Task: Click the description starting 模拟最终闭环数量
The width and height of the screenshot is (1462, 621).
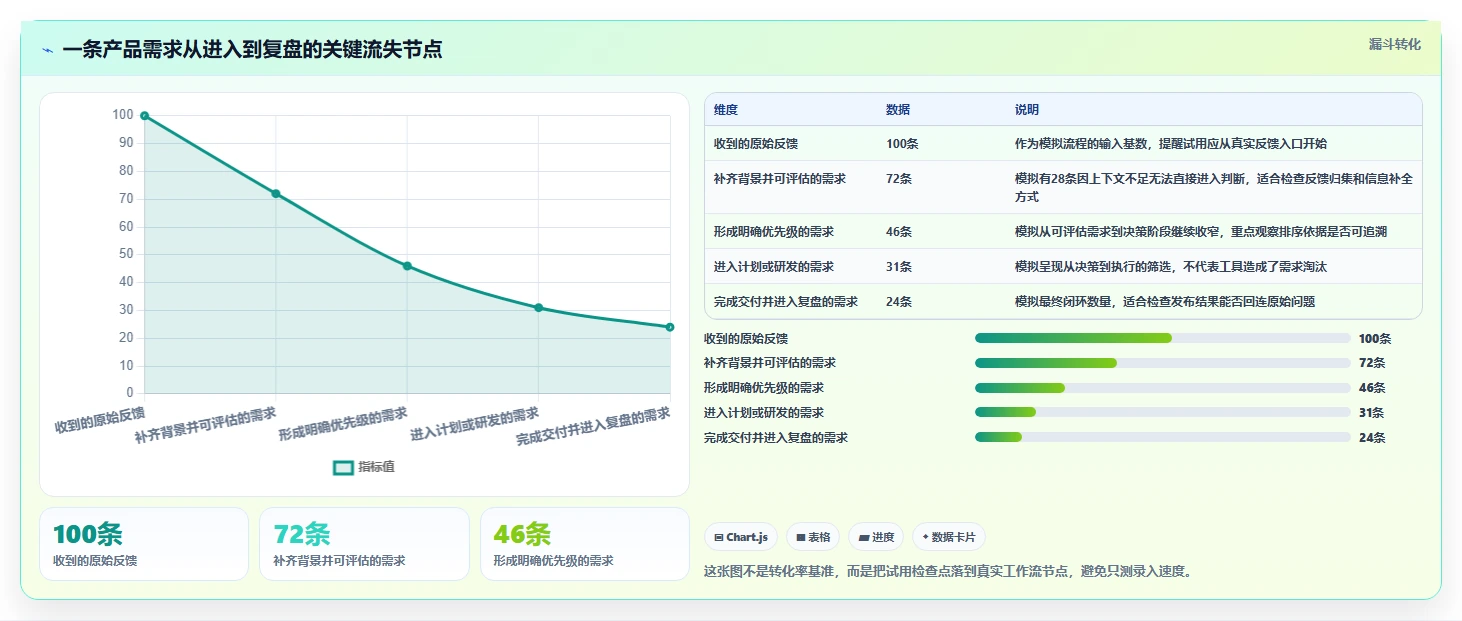Action: [x=1165, y=302]
